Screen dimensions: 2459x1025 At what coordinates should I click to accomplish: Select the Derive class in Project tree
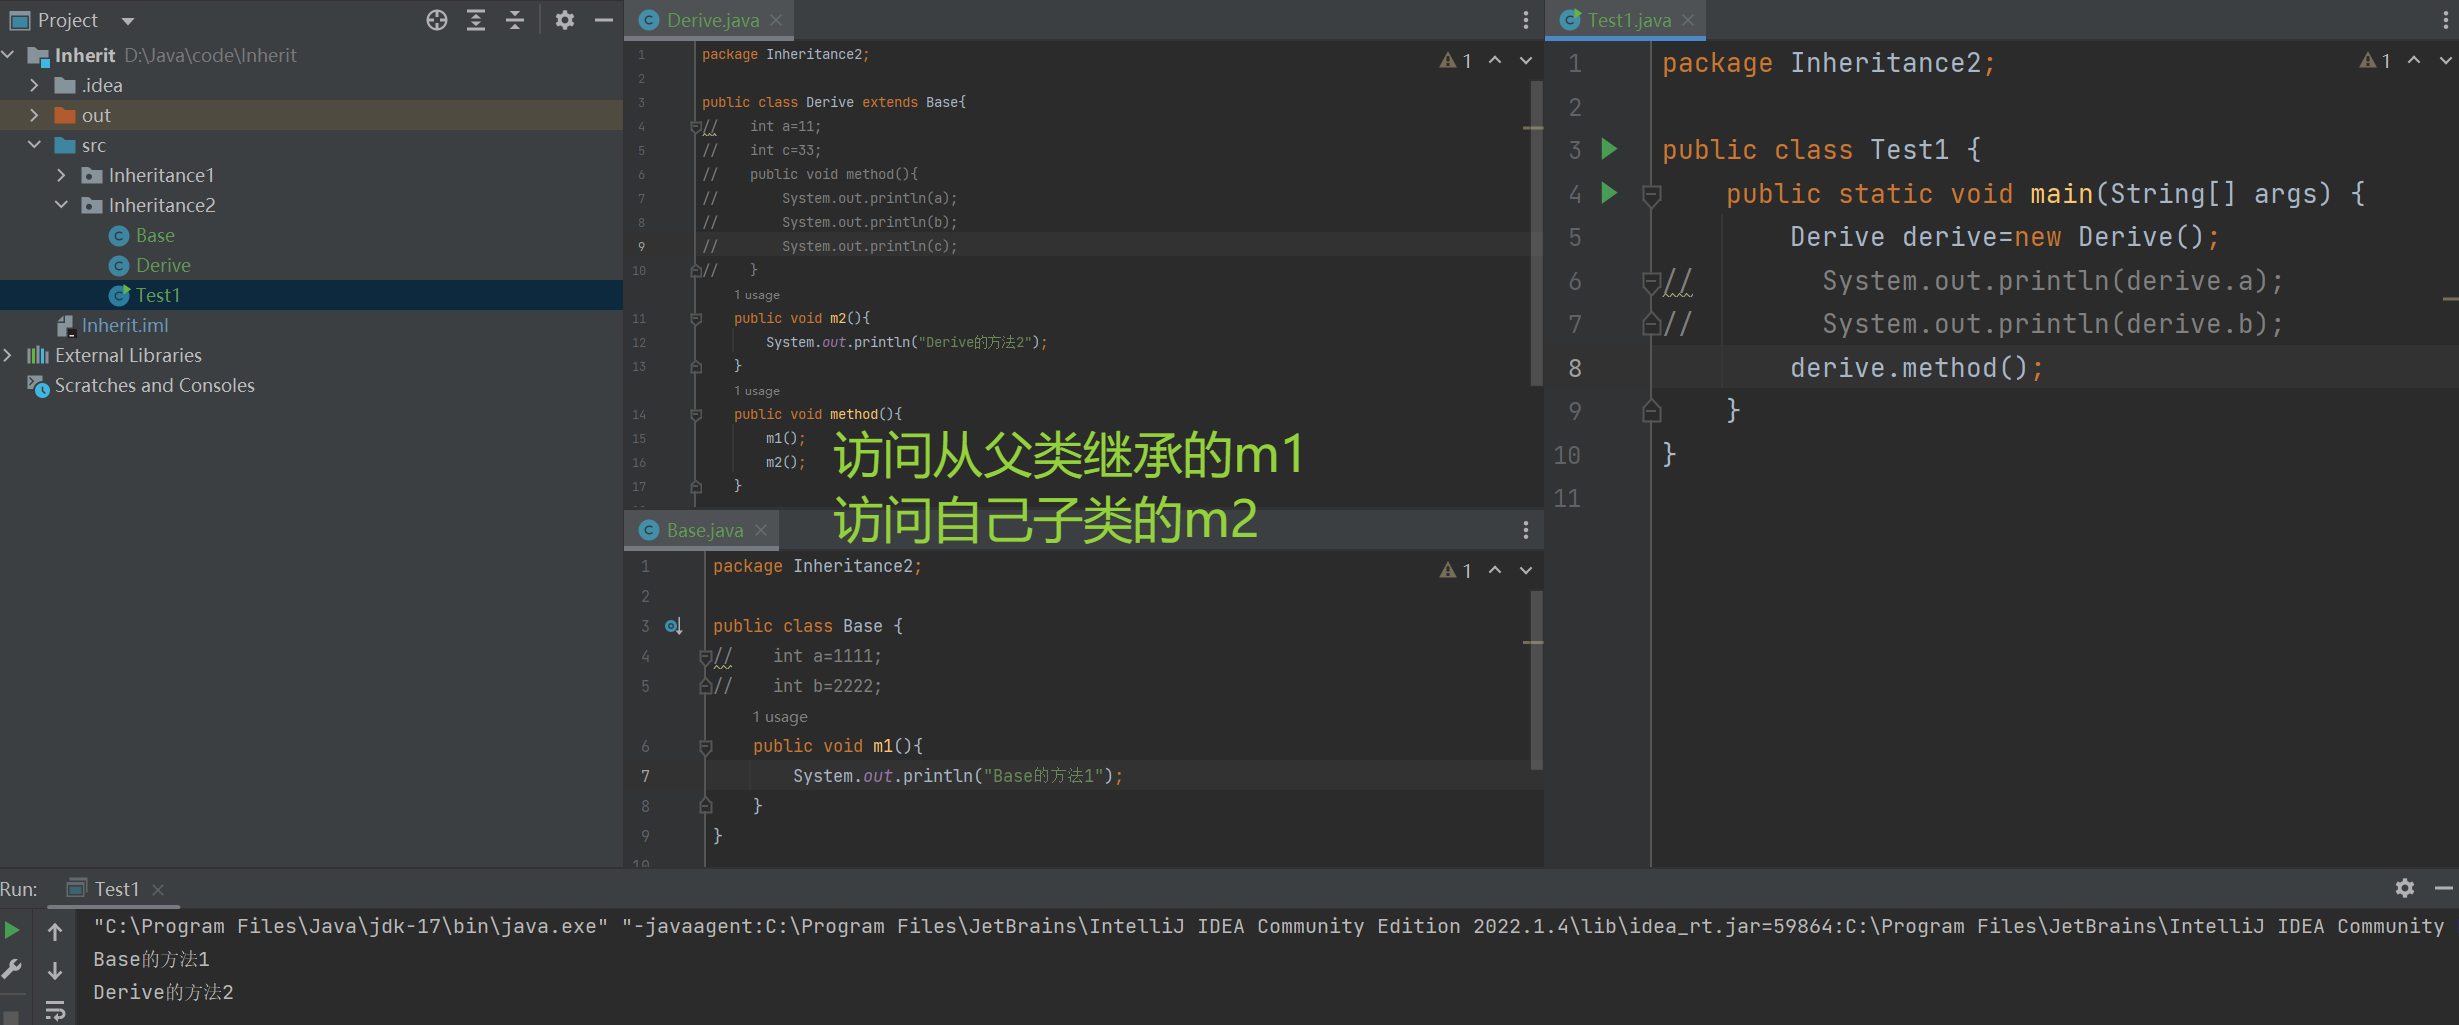point(160,265)
